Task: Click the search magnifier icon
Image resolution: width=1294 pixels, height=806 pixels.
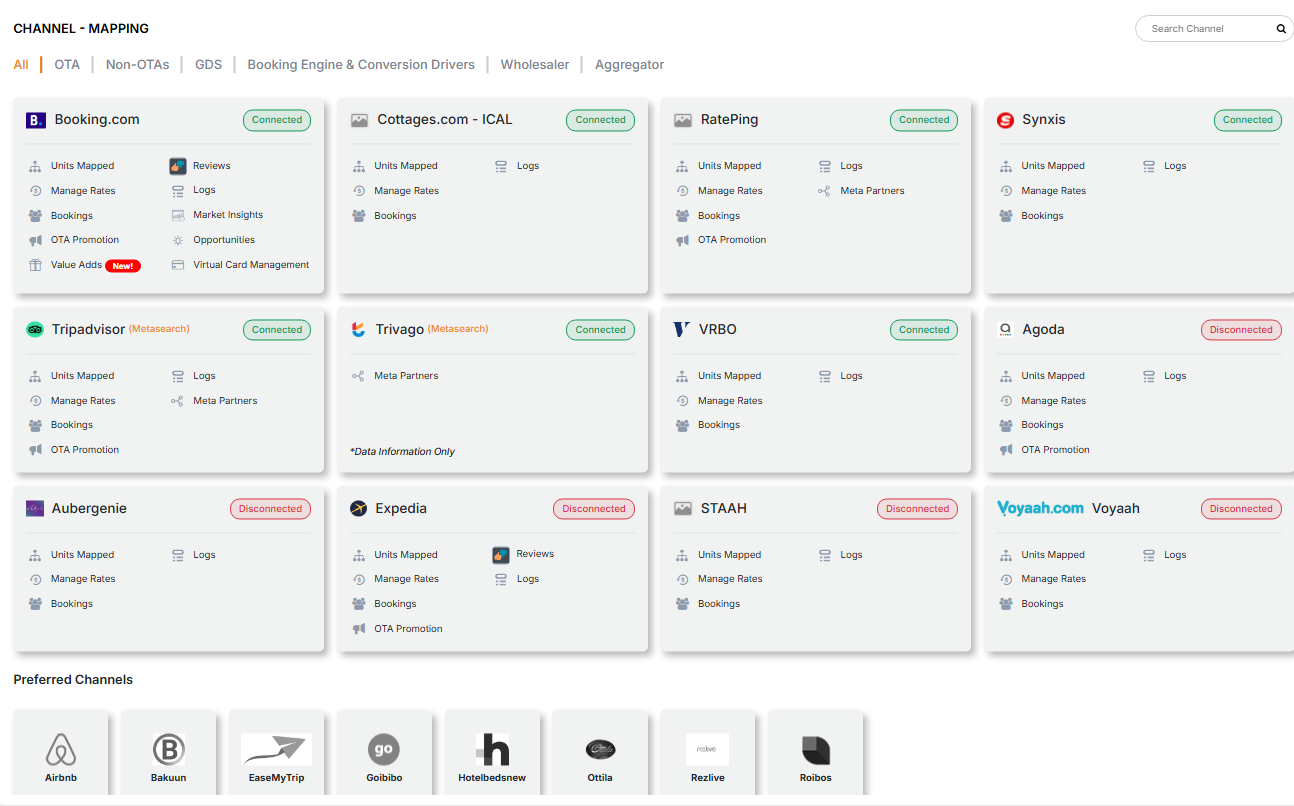Action: tap(1281, 29)
